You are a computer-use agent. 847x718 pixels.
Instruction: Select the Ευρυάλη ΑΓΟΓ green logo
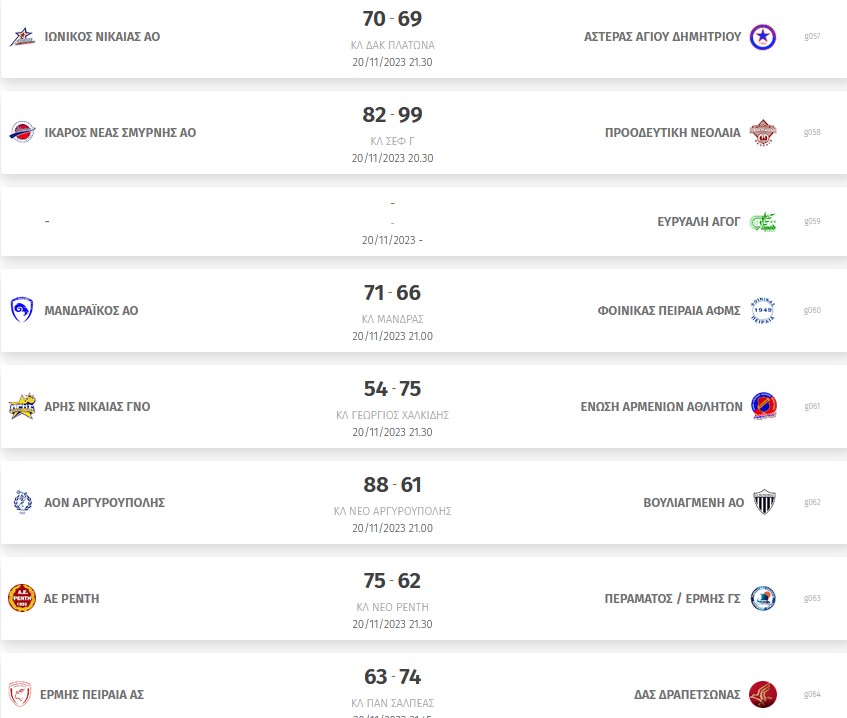(x=763, y=222)
